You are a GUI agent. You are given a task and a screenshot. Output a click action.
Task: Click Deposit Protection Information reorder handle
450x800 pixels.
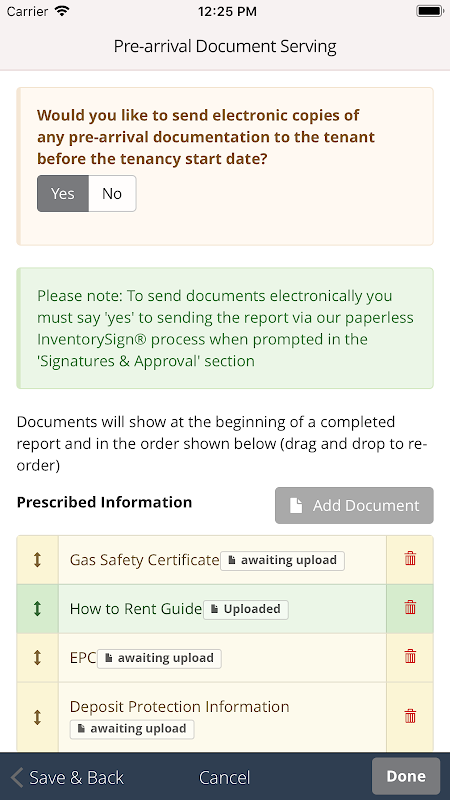[37, 717]
